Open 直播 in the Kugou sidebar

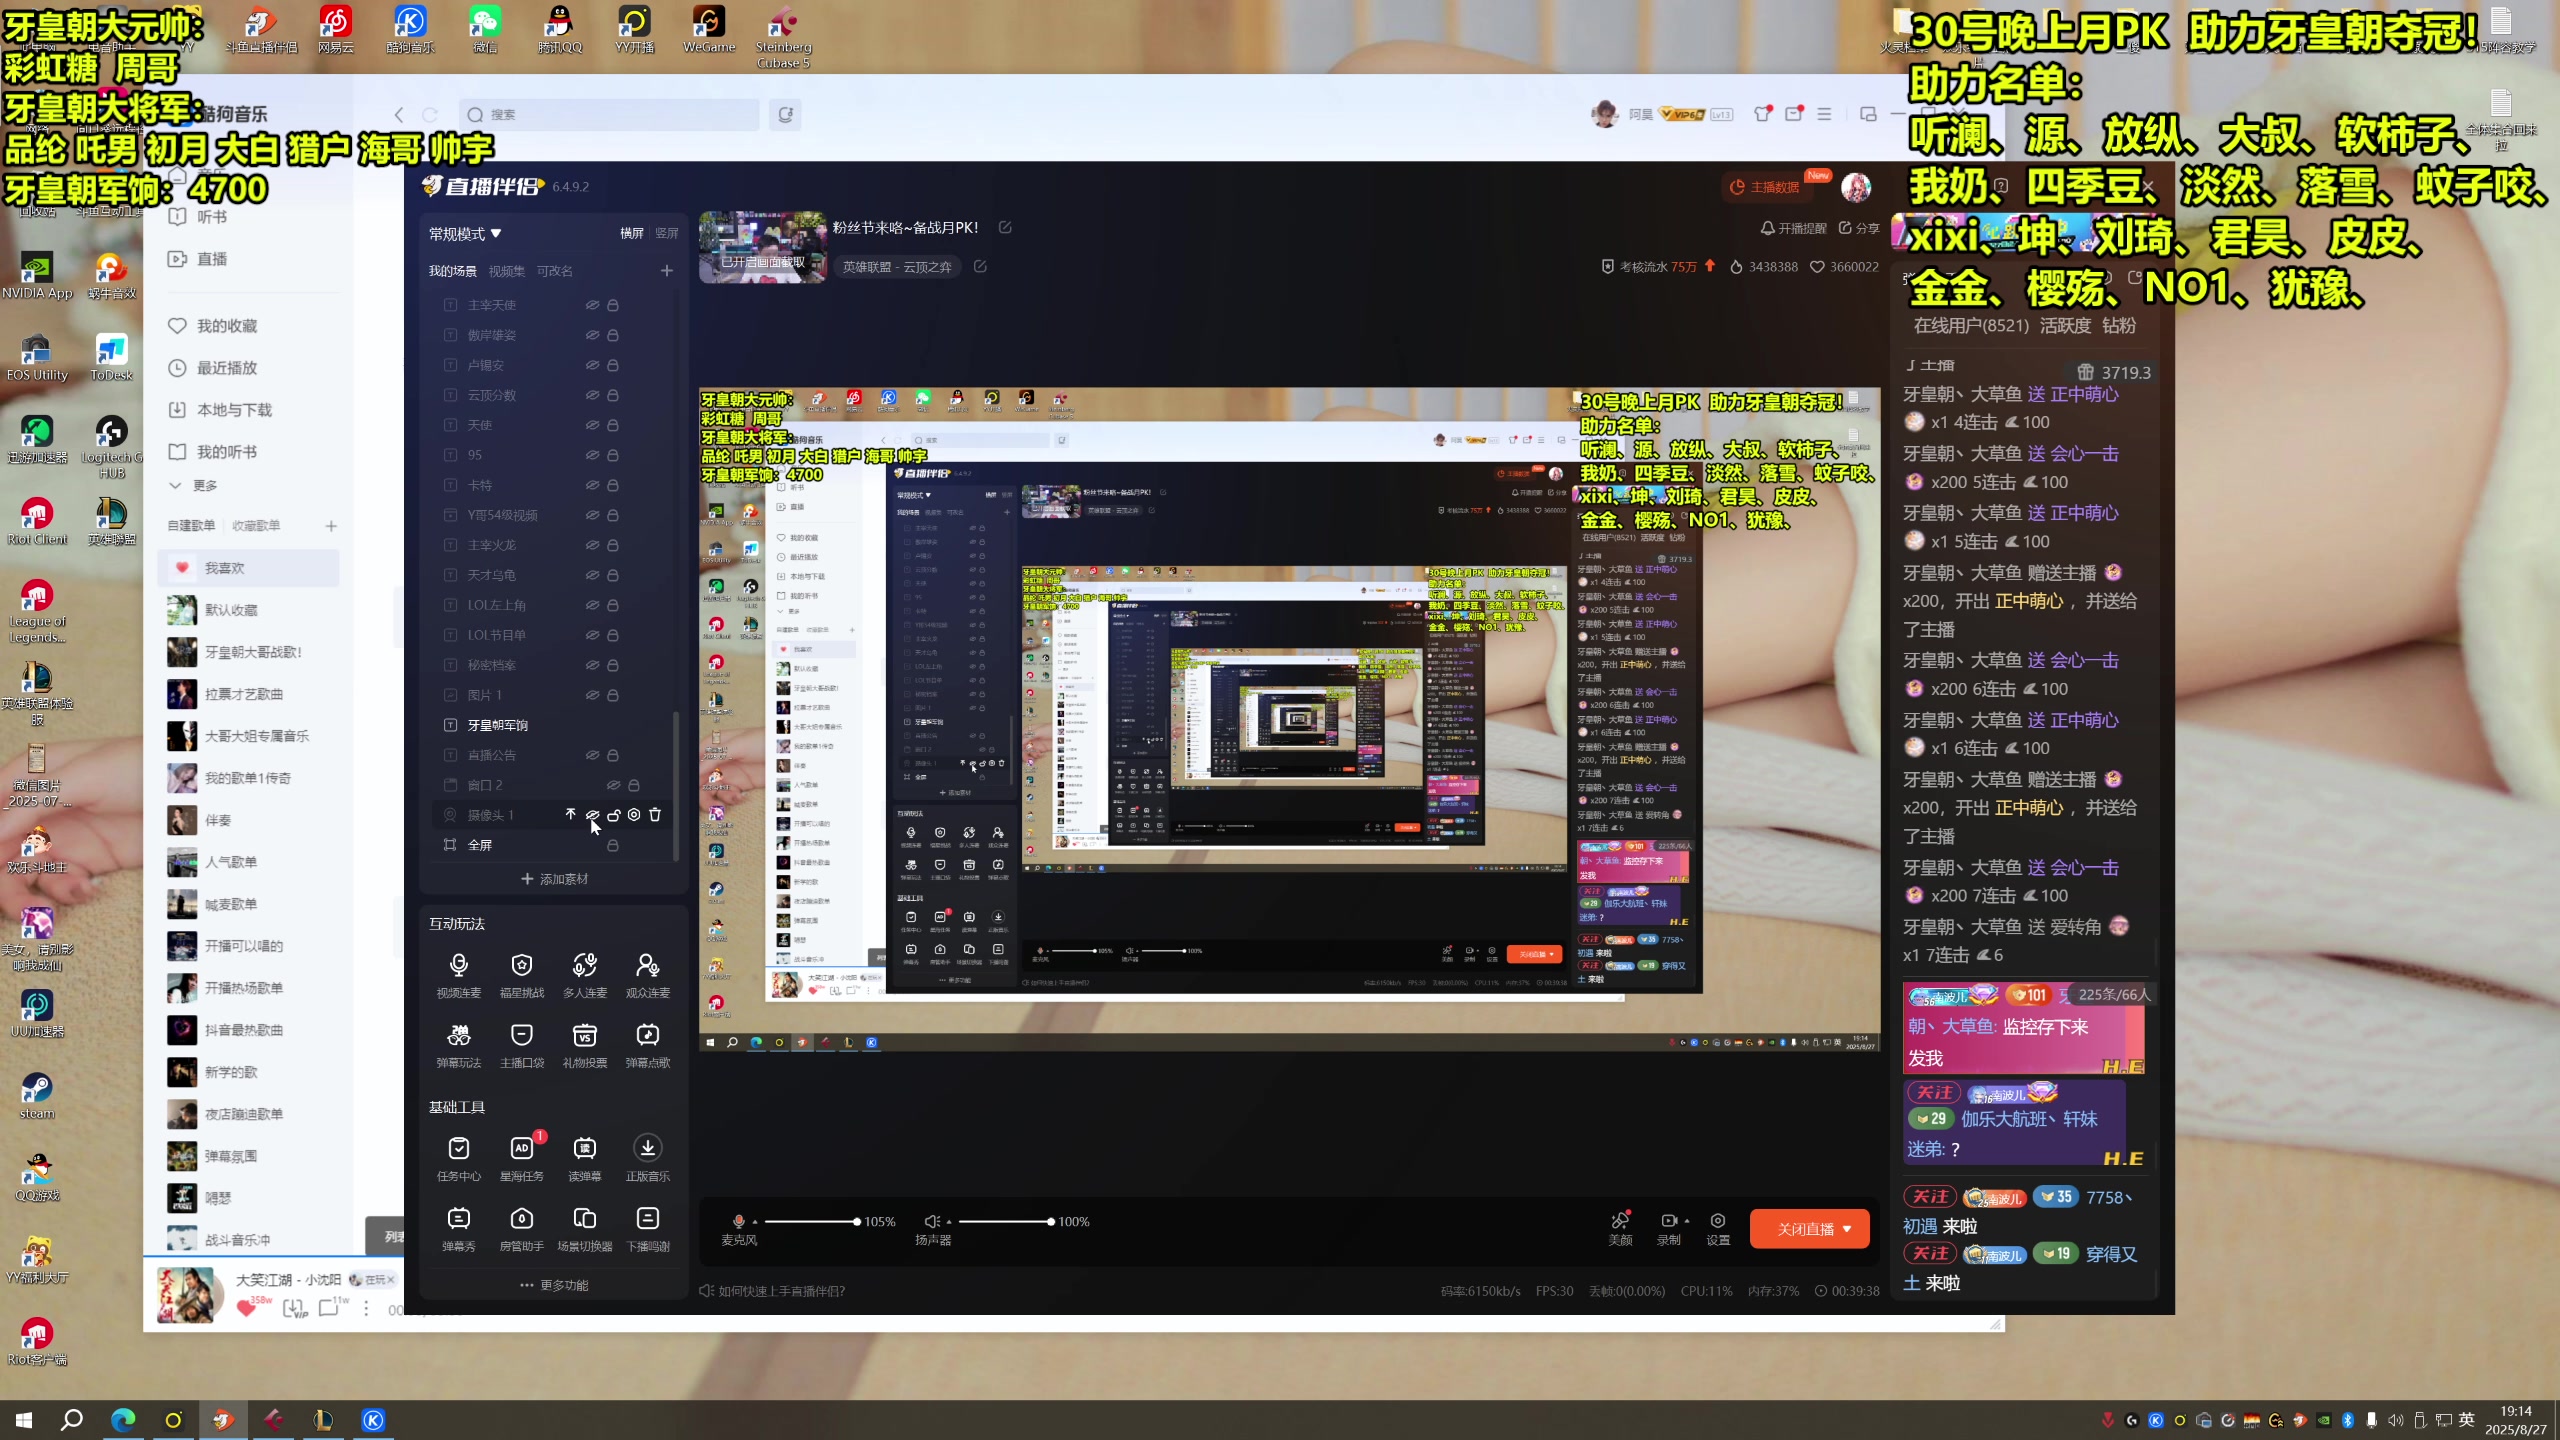point(199,259)
